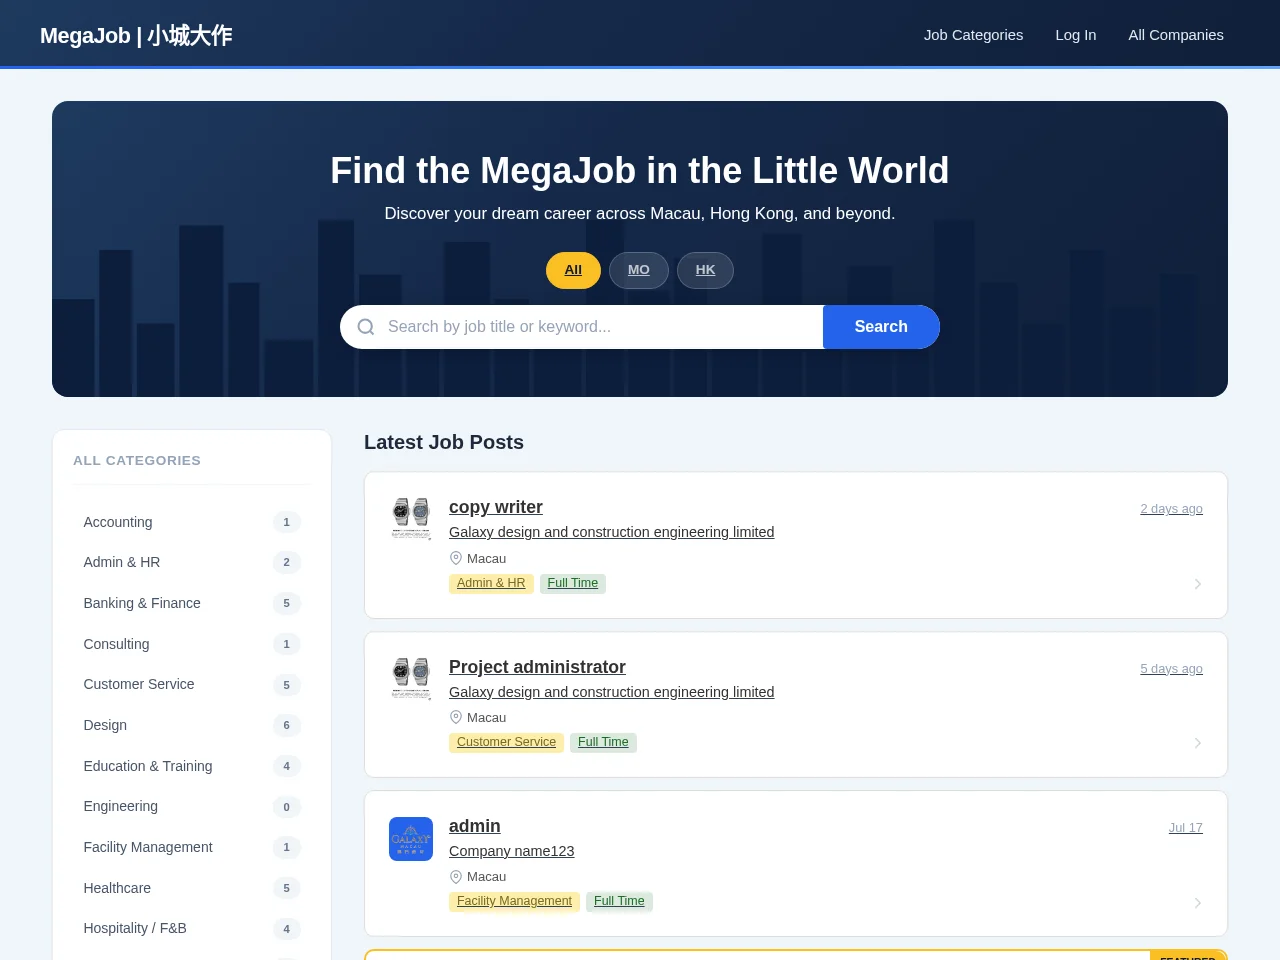
Task: Open the copy writer job title
Action: [x=496, y=507]
